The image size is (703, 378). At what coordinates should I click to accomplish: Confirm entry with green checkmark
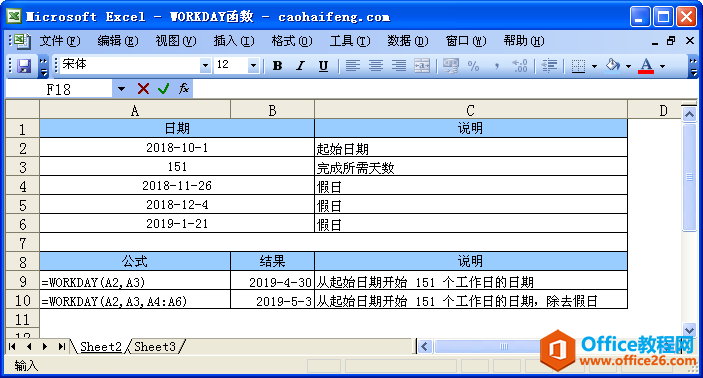pyautogui.click(x=164, y=89)
